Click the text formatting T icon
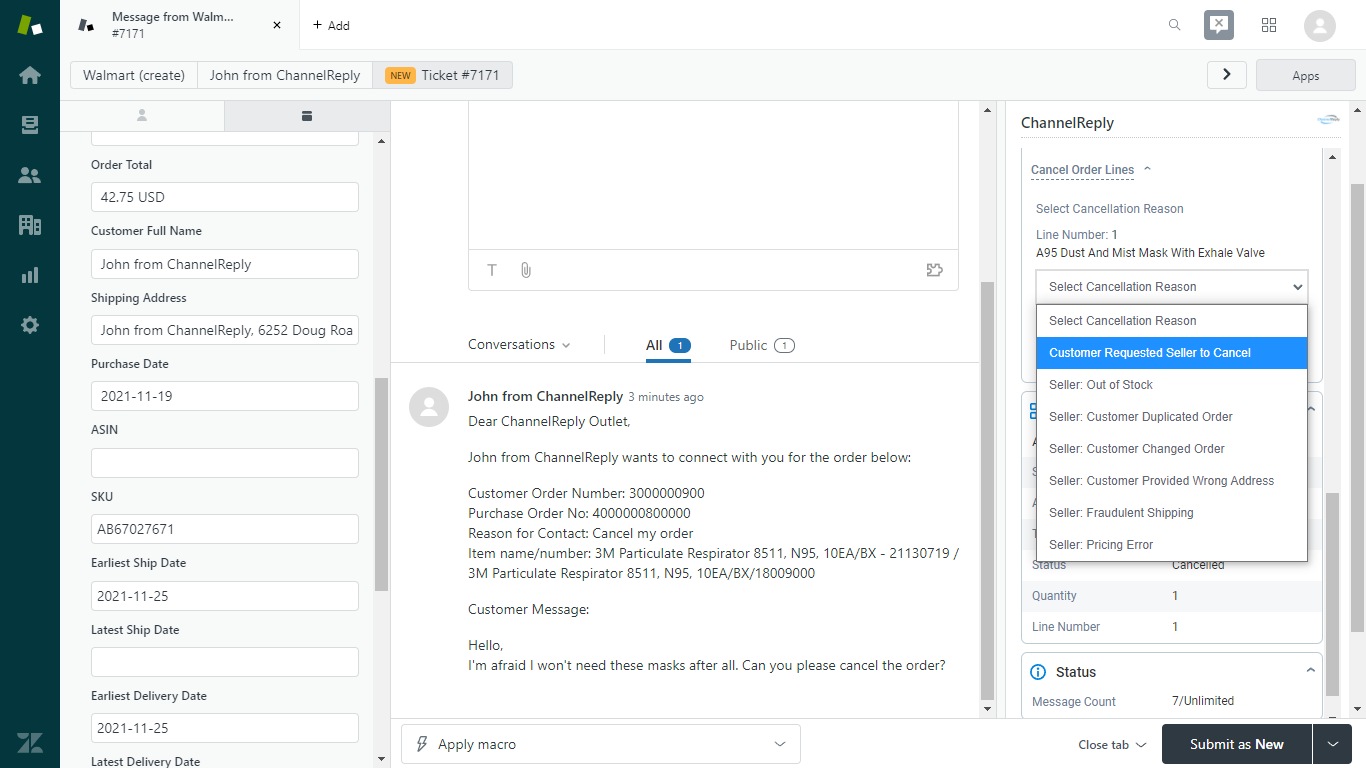Image resolution: width=1366 pixels, height=768 pixels. coord(492,270)
